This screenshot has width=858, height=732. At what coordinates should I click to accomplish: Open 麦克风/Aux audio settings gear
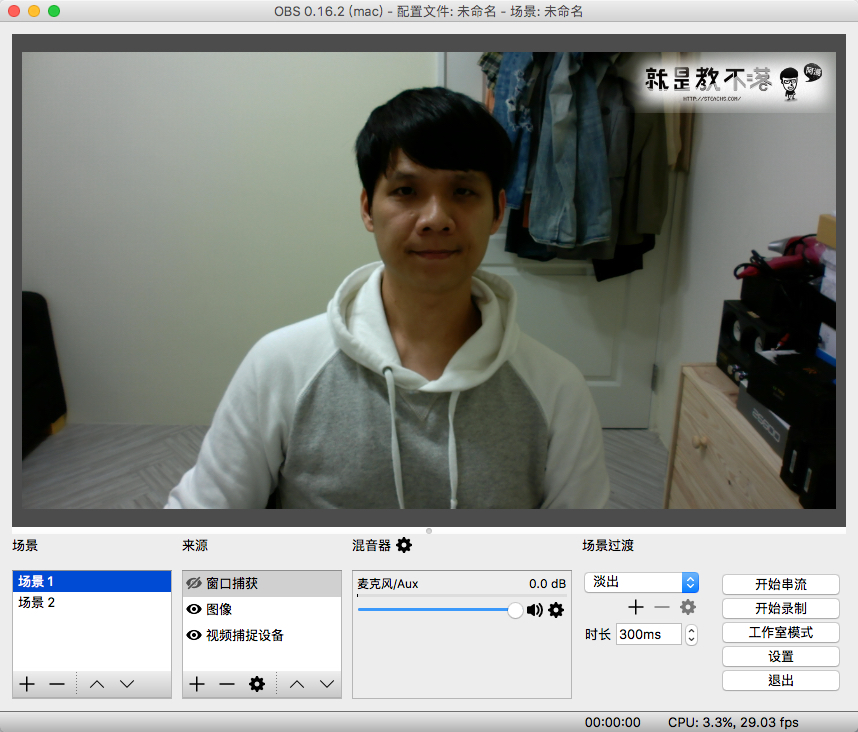556,610
